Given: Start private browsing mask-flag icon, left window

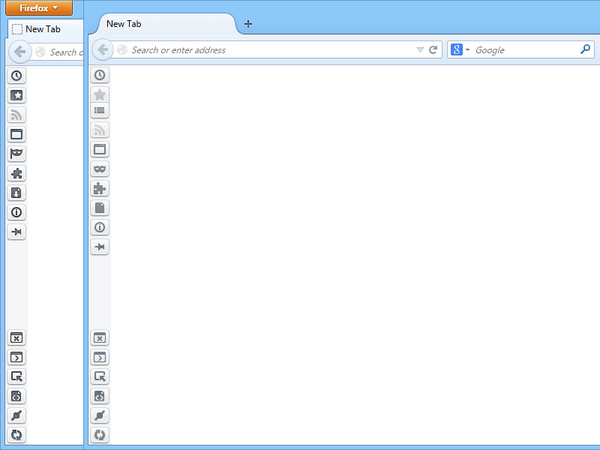Looking at the screenshot, I should (16, 153).
